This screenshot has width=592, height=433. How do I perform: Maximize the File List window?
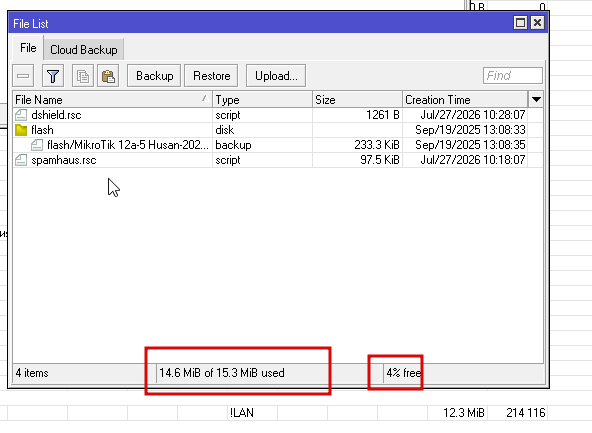coord(520,23)
